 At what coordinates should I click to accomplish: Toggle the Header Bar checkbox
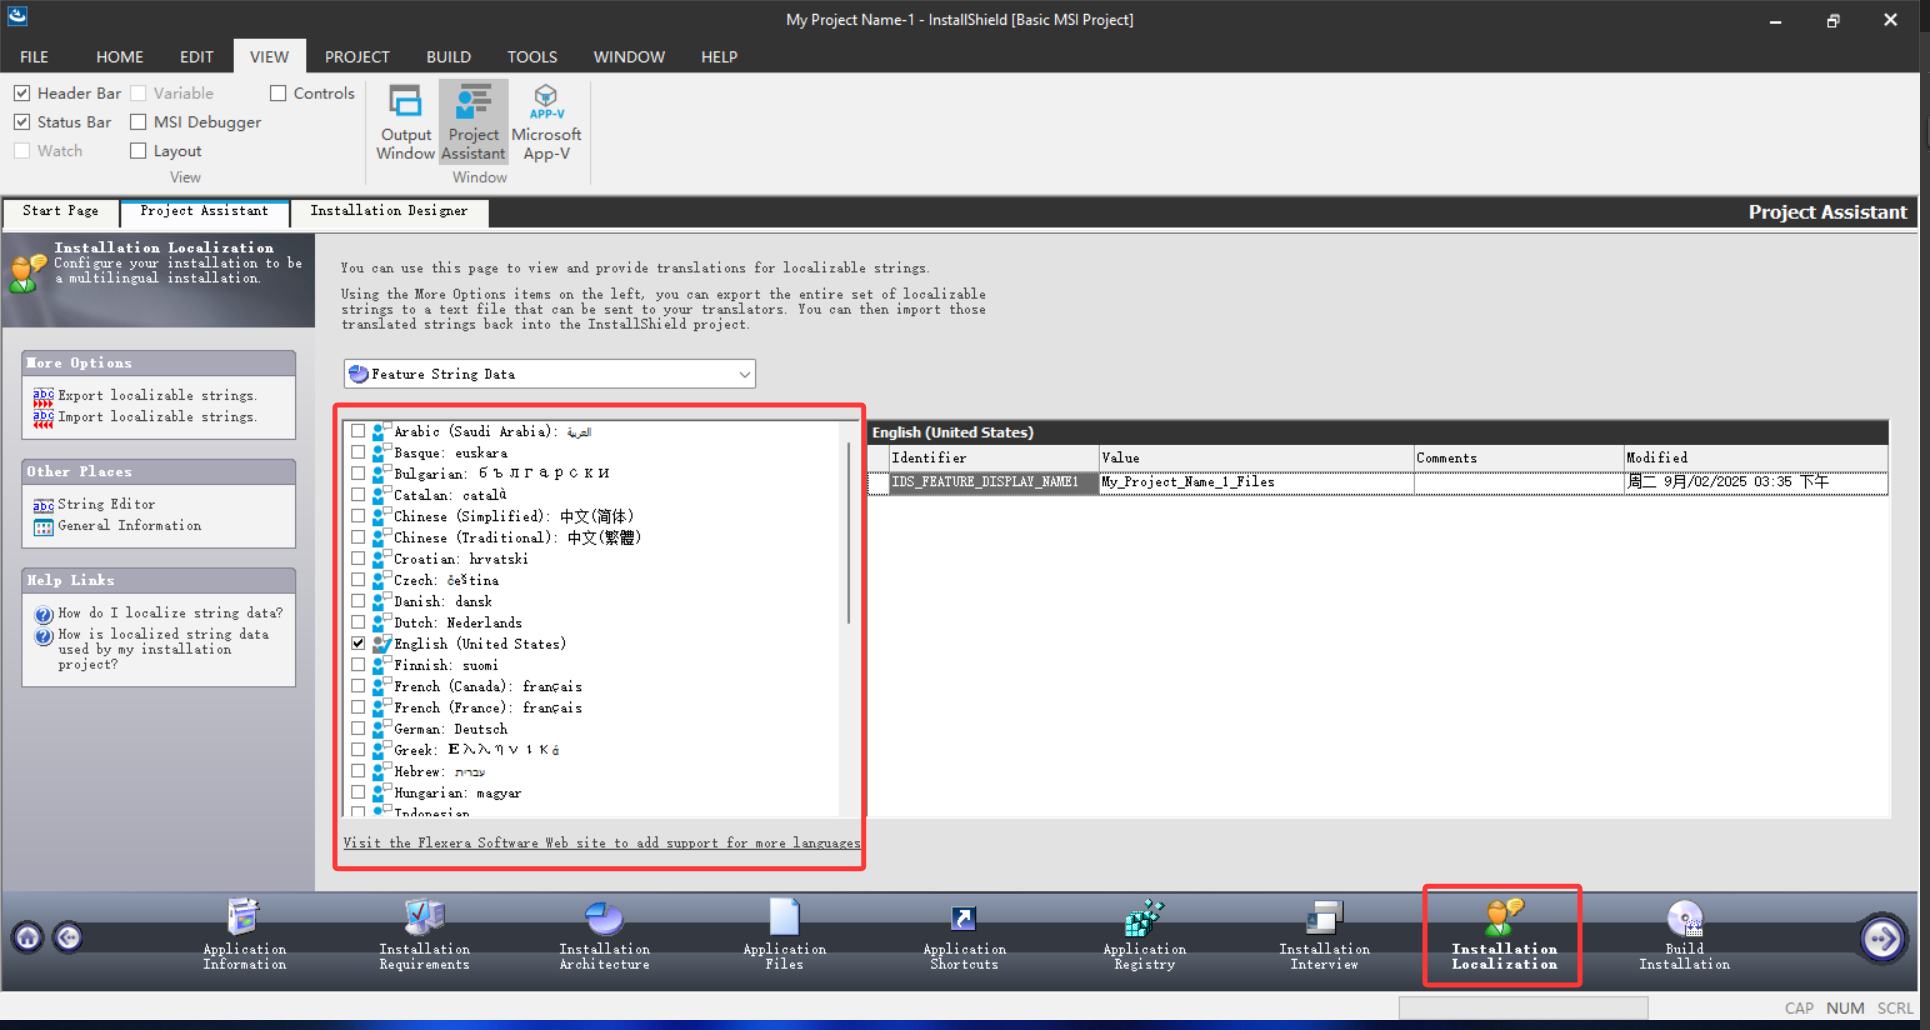pyautogui.click(x=22, y=93)
